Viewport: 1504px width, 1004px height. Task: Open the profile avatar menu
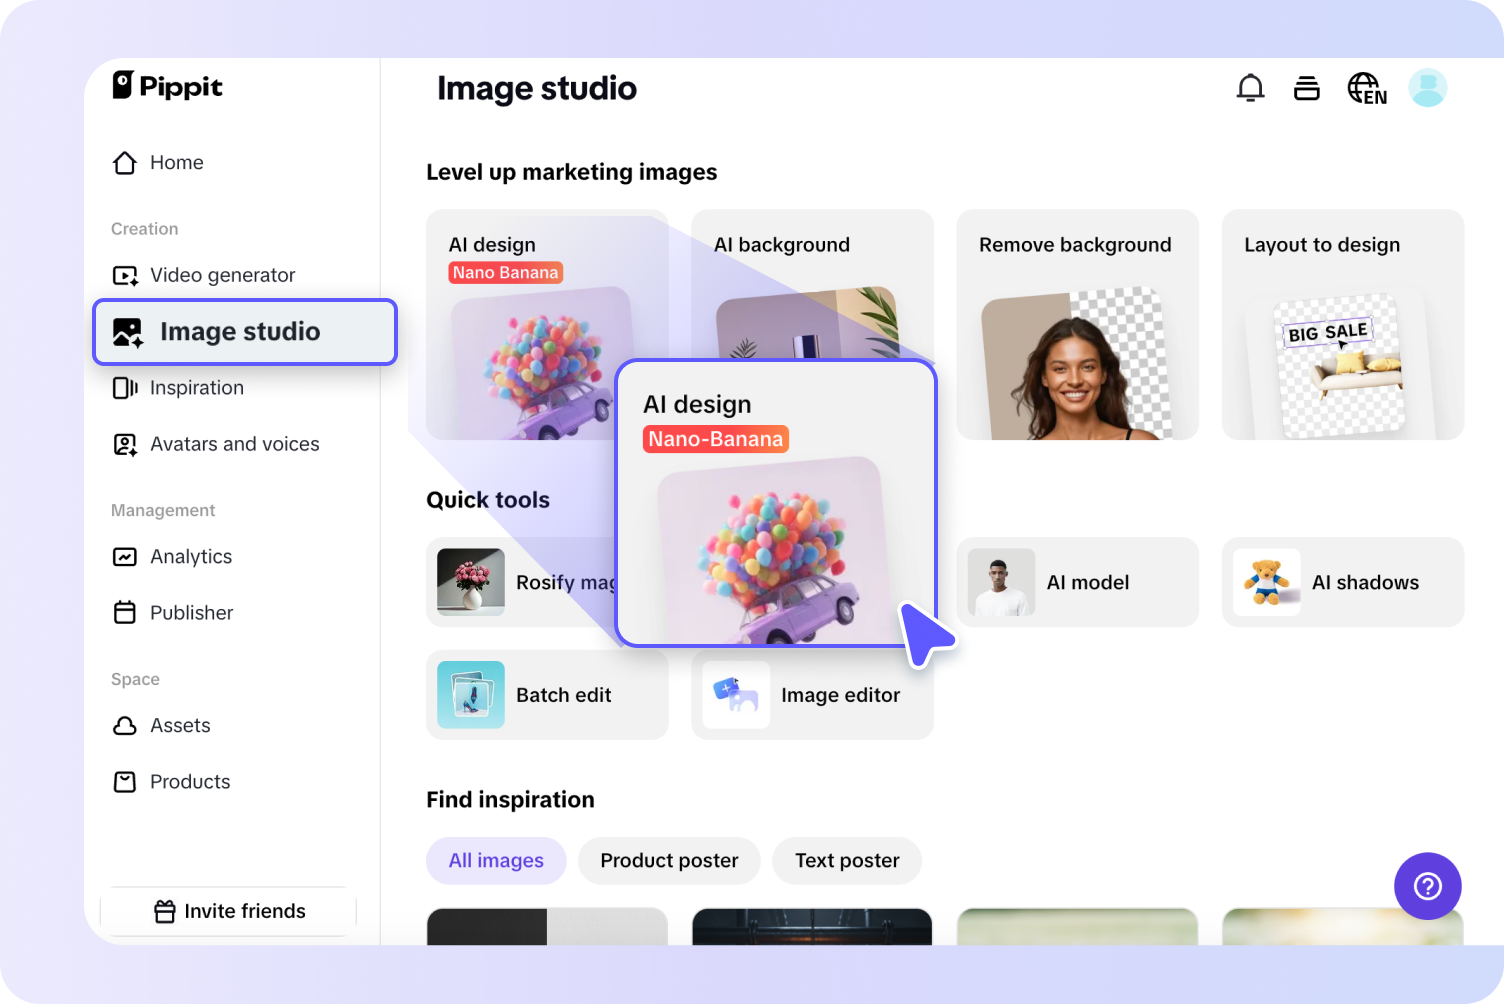pyautogui.click(x=1428, y=88)
